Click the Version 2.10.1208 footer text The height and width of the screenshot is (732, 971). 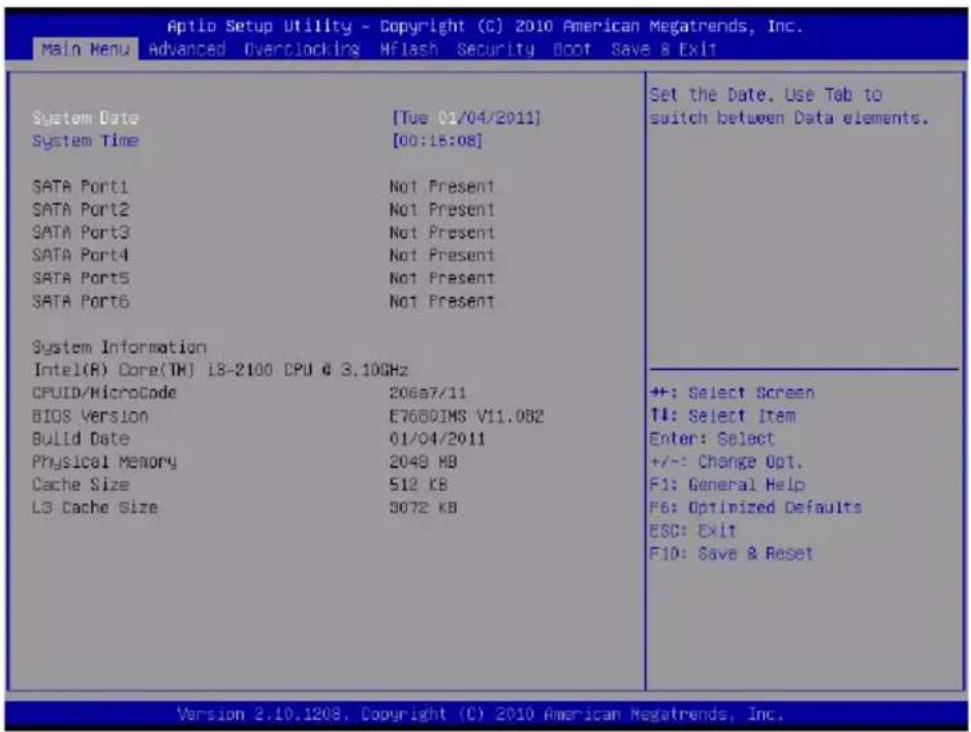(x=481, y=715)
